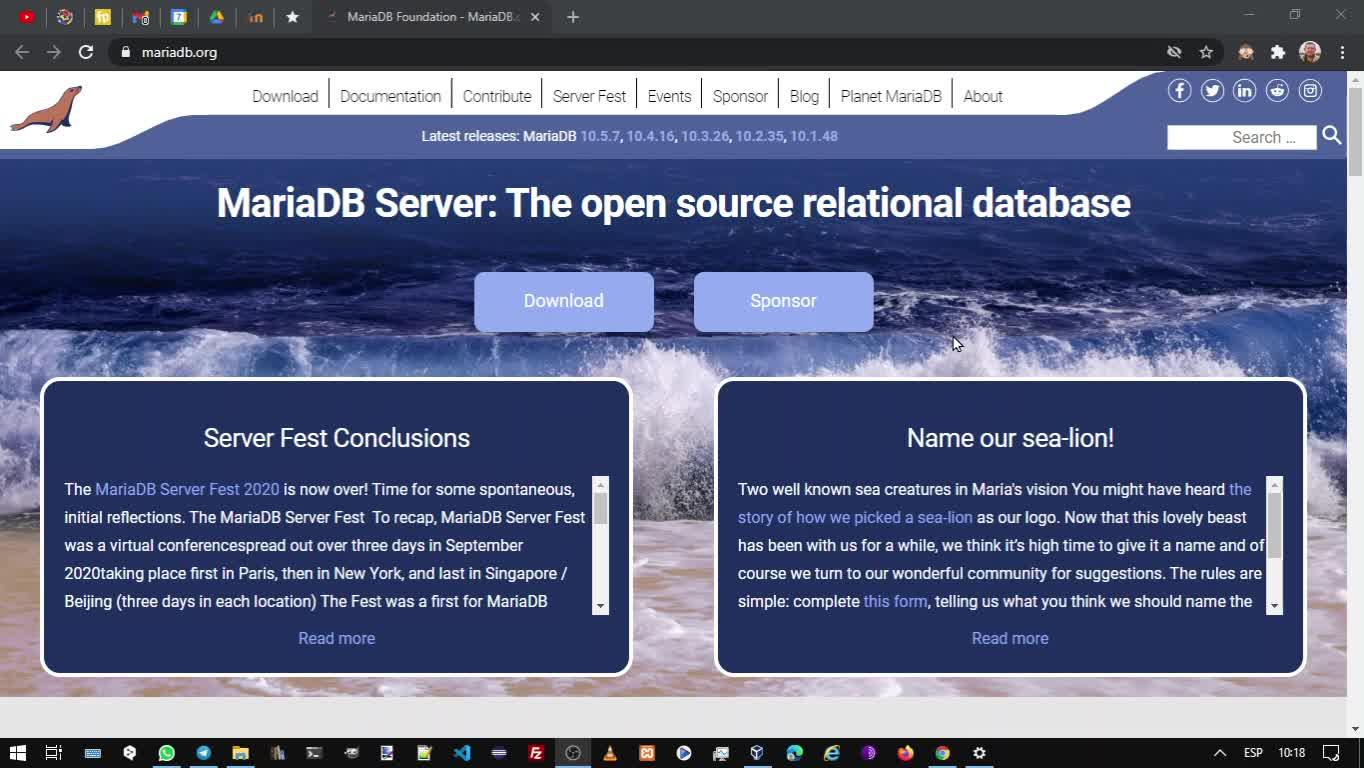
Task: Show hidden system tray icons
Action: (1219, 753)
